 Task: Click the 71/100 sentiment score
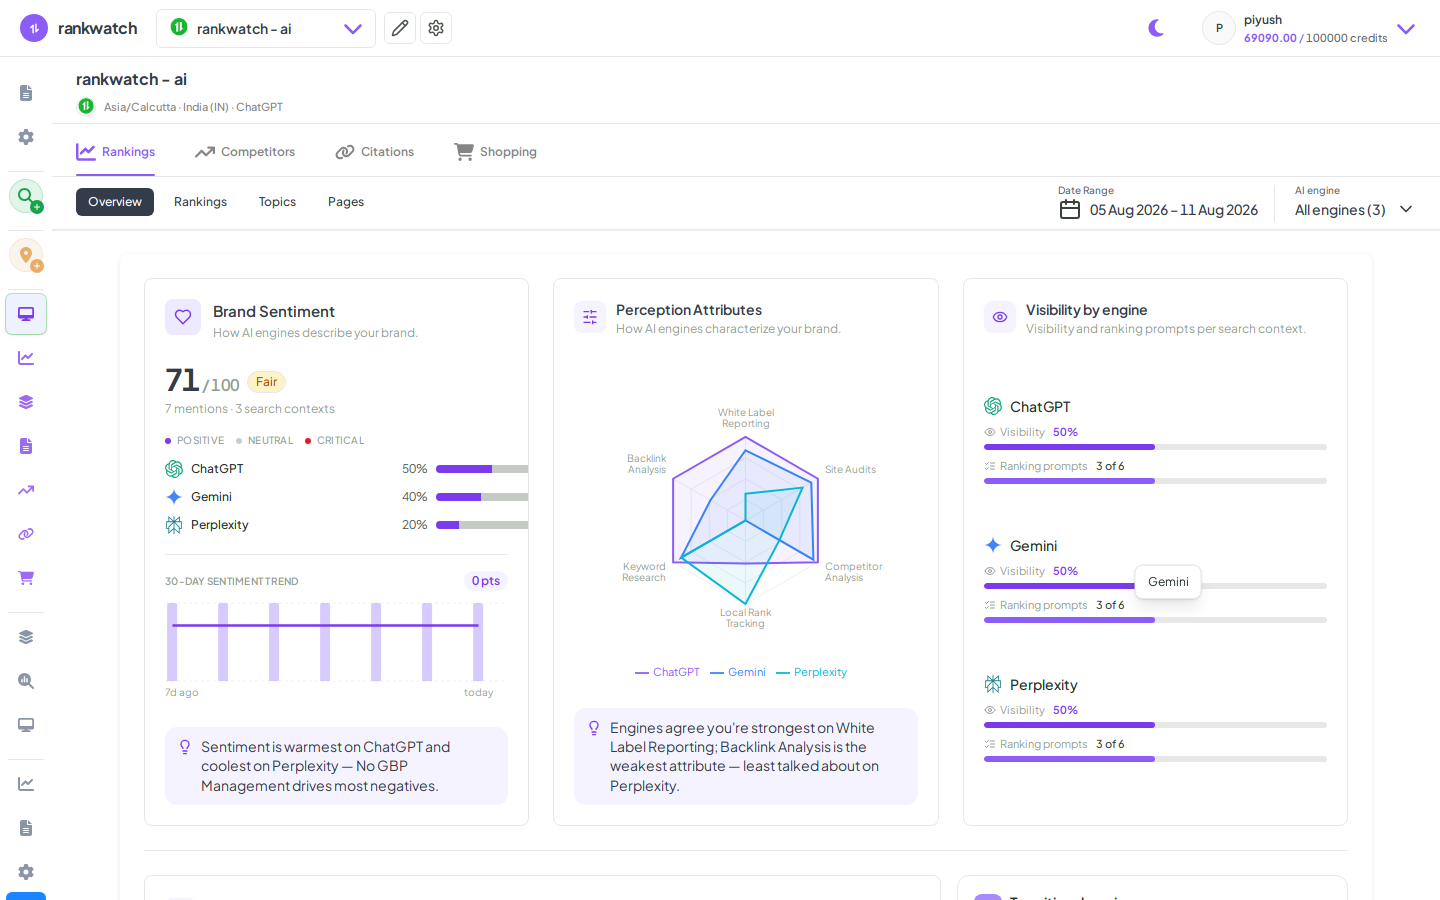coord(202,381)
